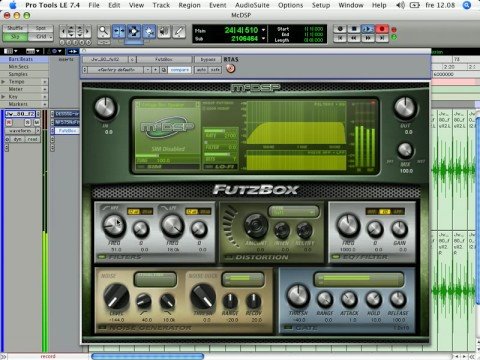Click the red plug-in target icon

tap(230, 69)
